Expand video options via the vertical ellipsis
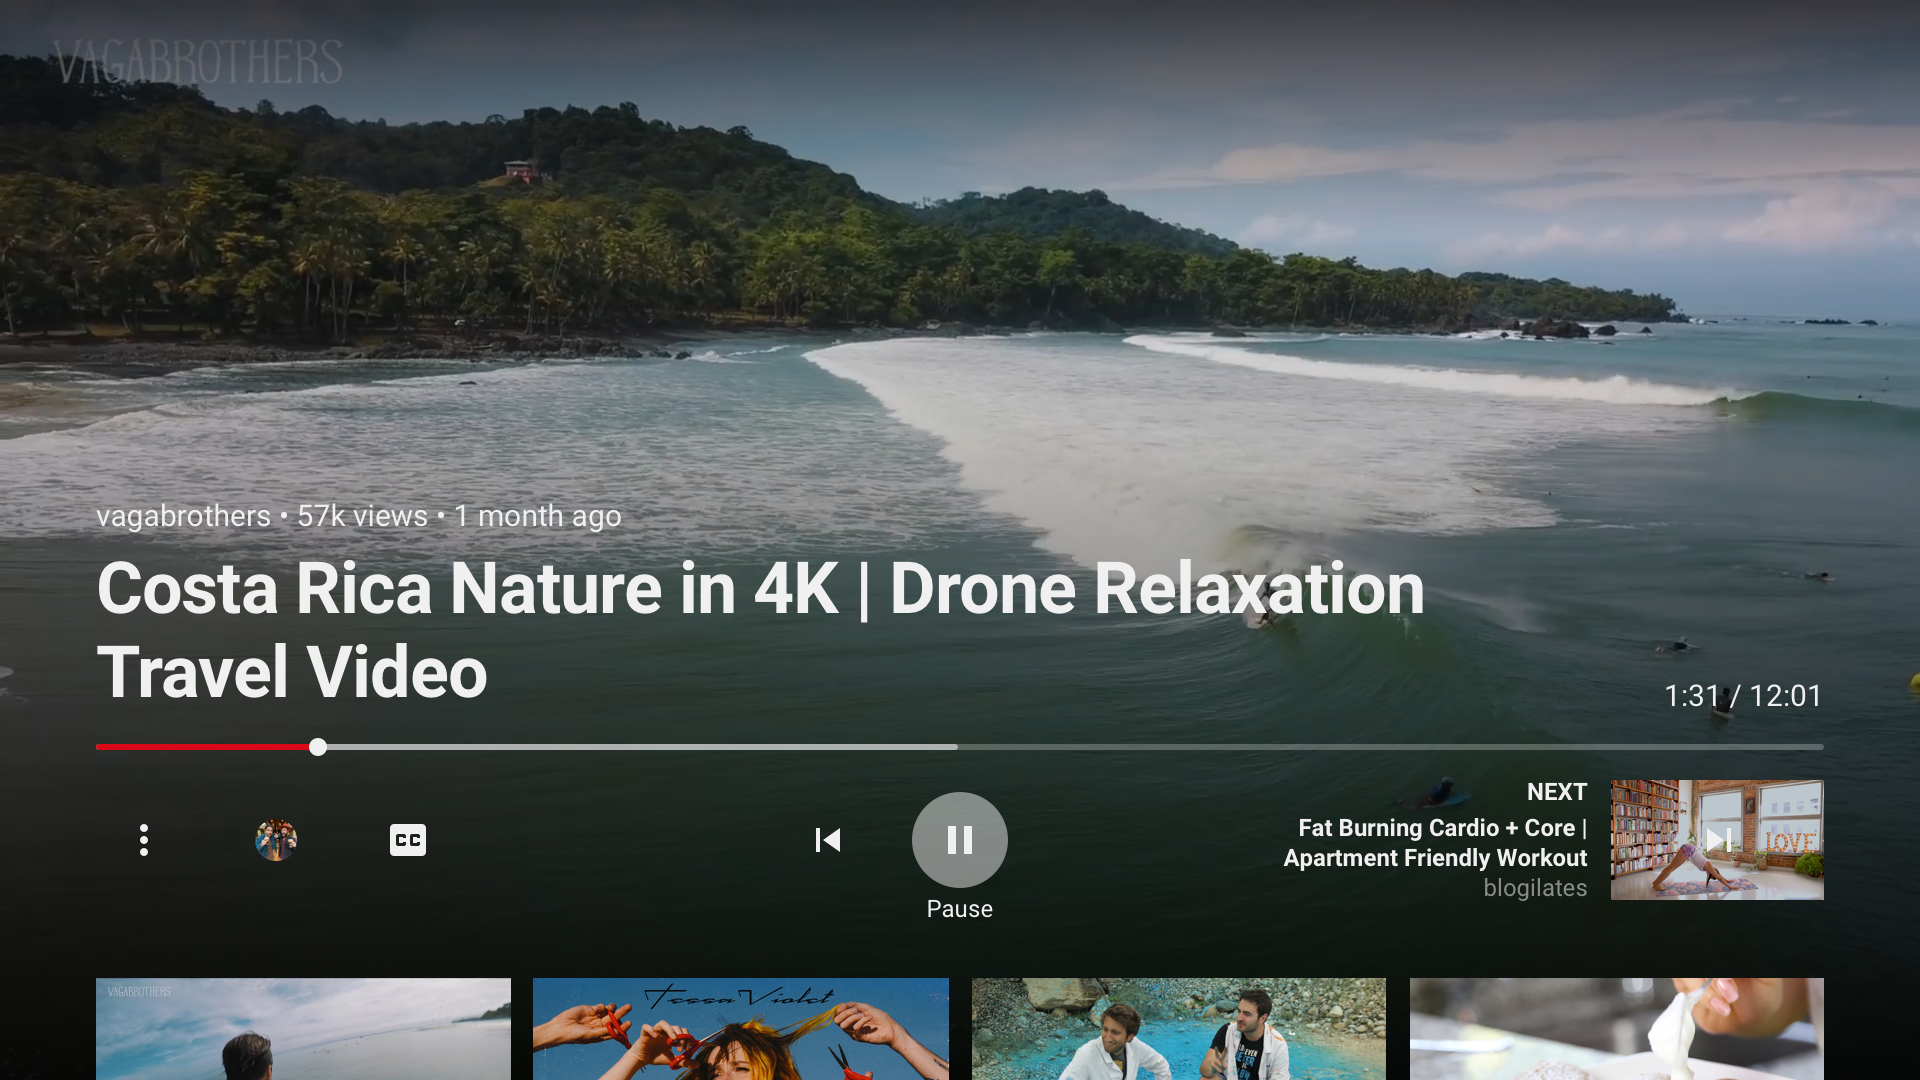Screen dimensions: 1920x1080 point(144,840)
